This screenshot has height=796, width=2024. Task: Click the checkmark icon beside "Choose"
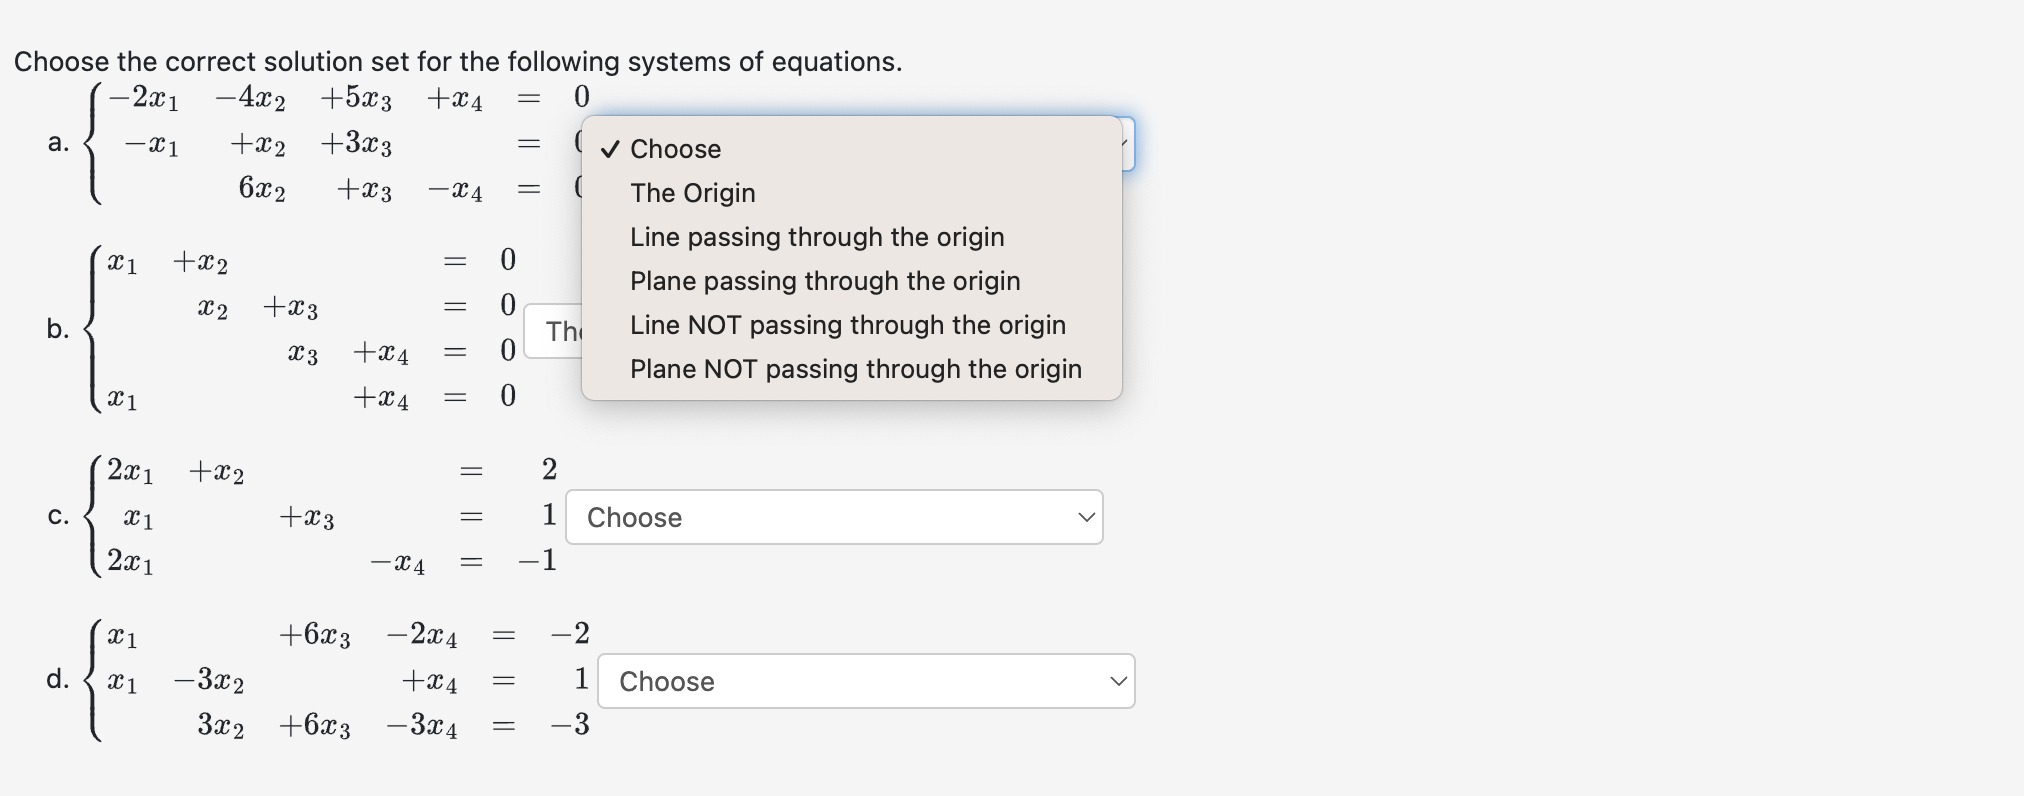pos(609,149)
